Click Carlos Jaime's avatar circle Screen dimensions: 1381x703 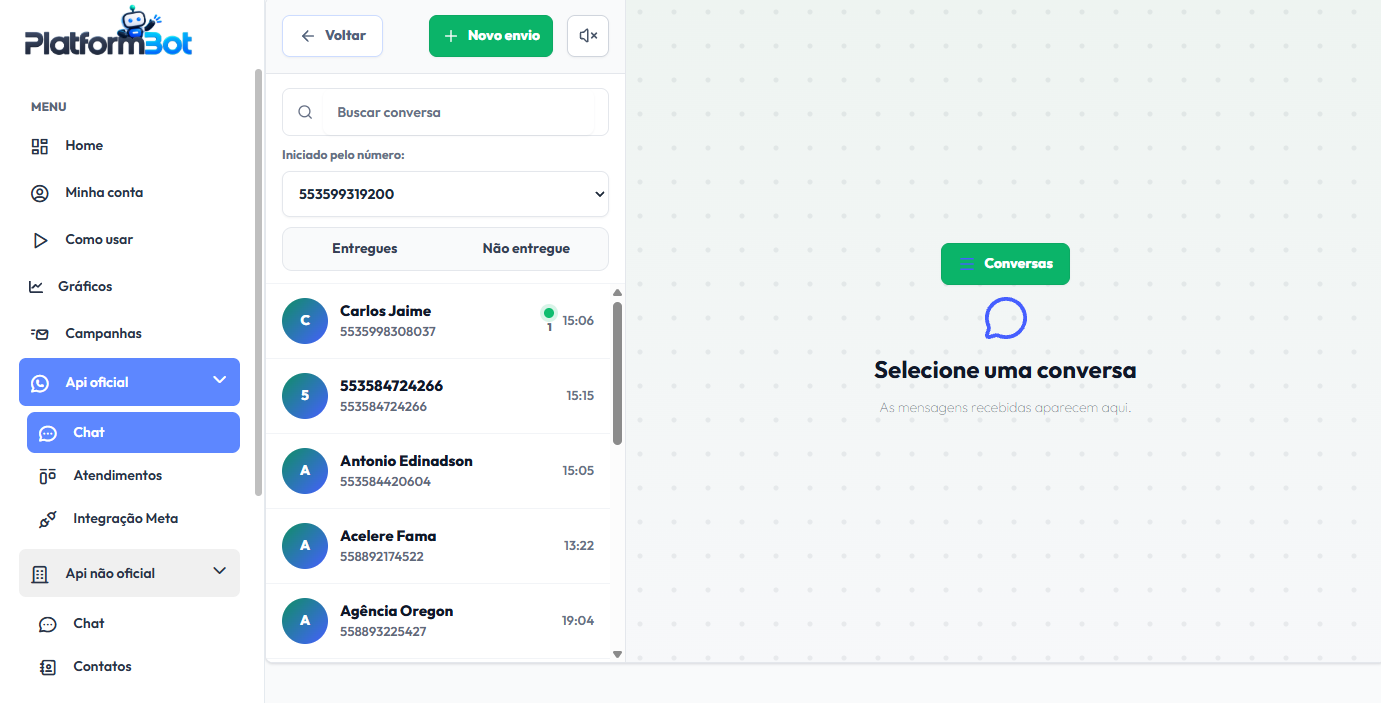(x=305, y=321)
